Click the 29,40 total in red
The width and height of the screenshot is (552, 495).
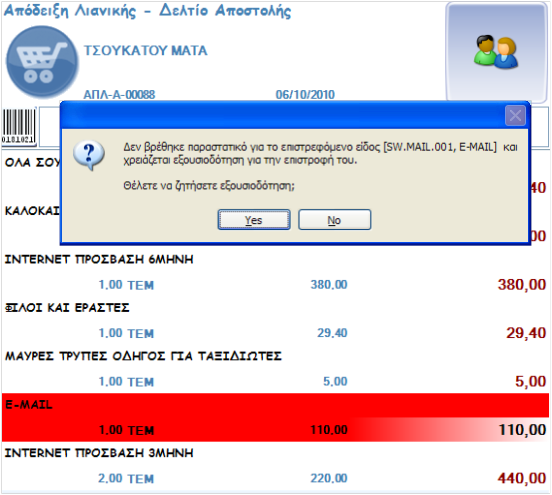coord(526,333)
